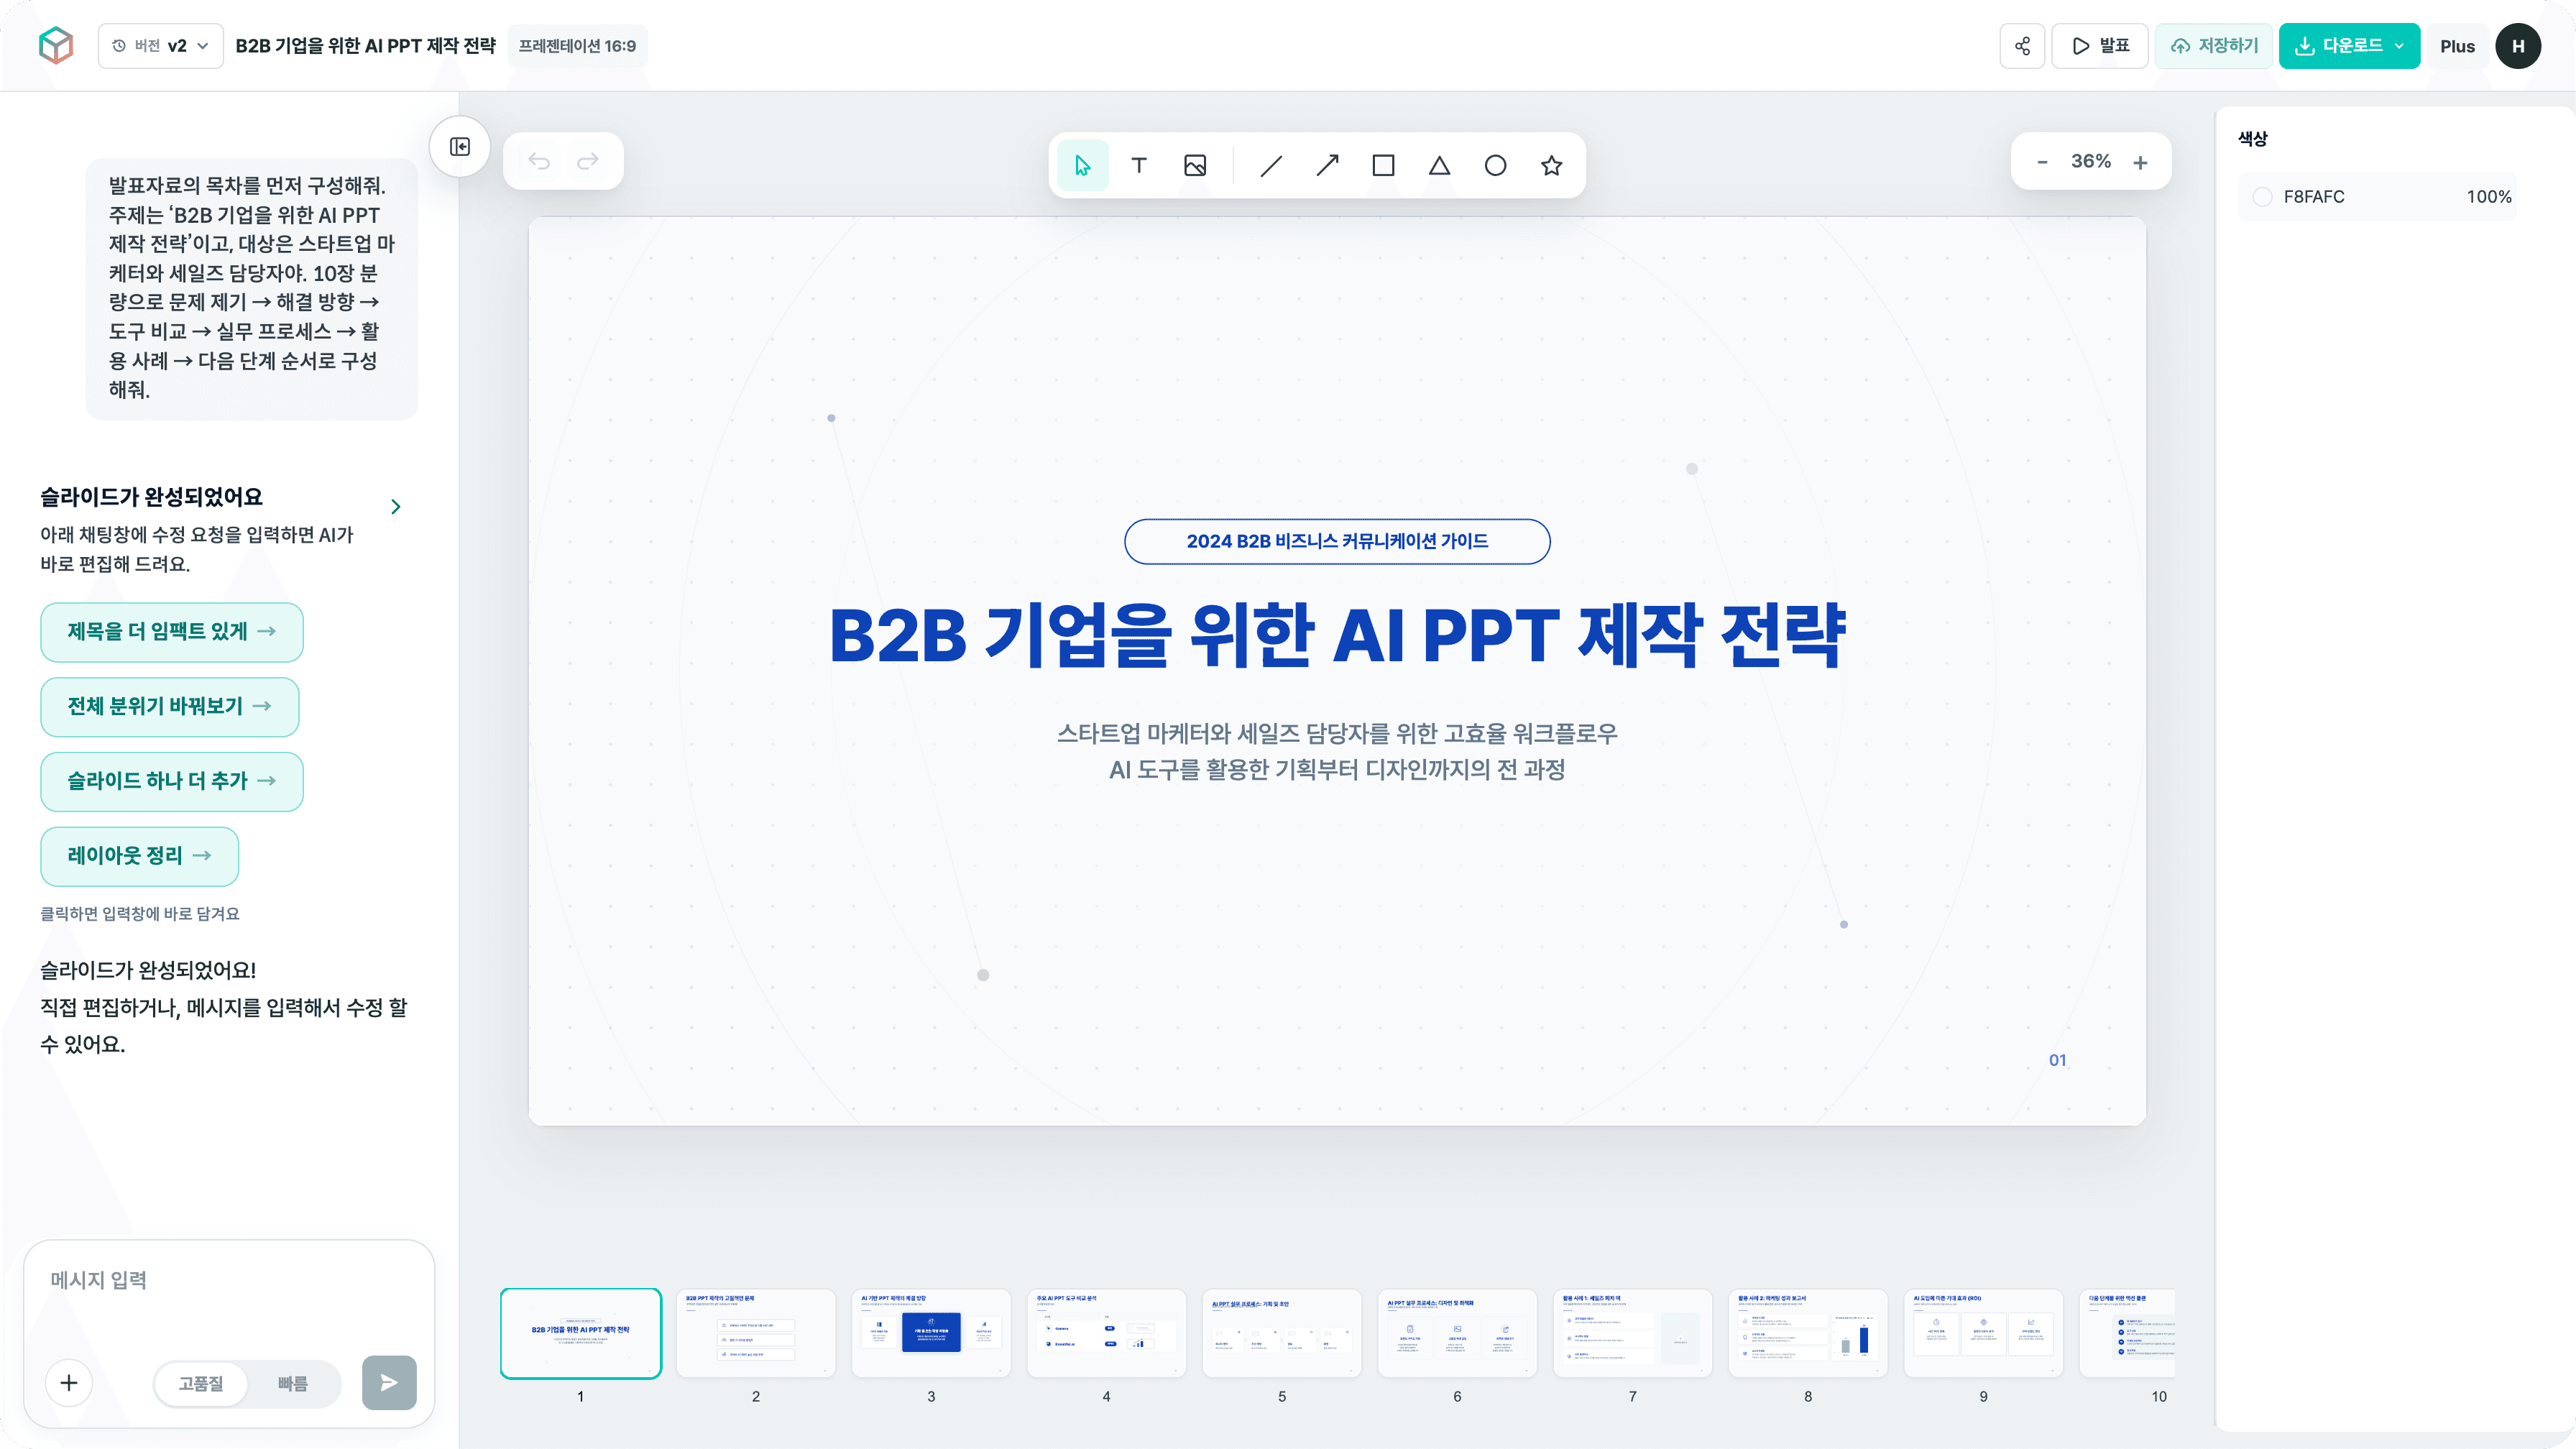Select the pointer selection tool

(1083, 165)
